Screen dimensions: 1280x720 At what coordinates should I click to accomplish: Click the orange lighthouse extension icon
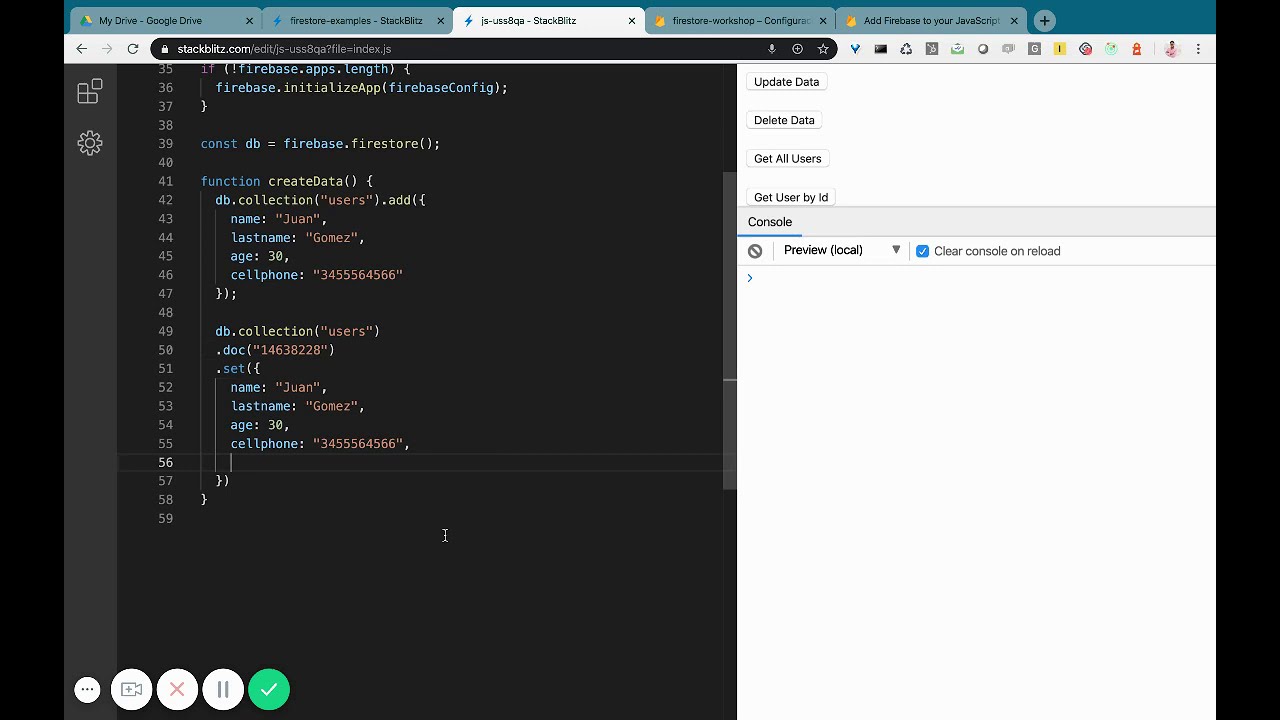coord(1137,49)
